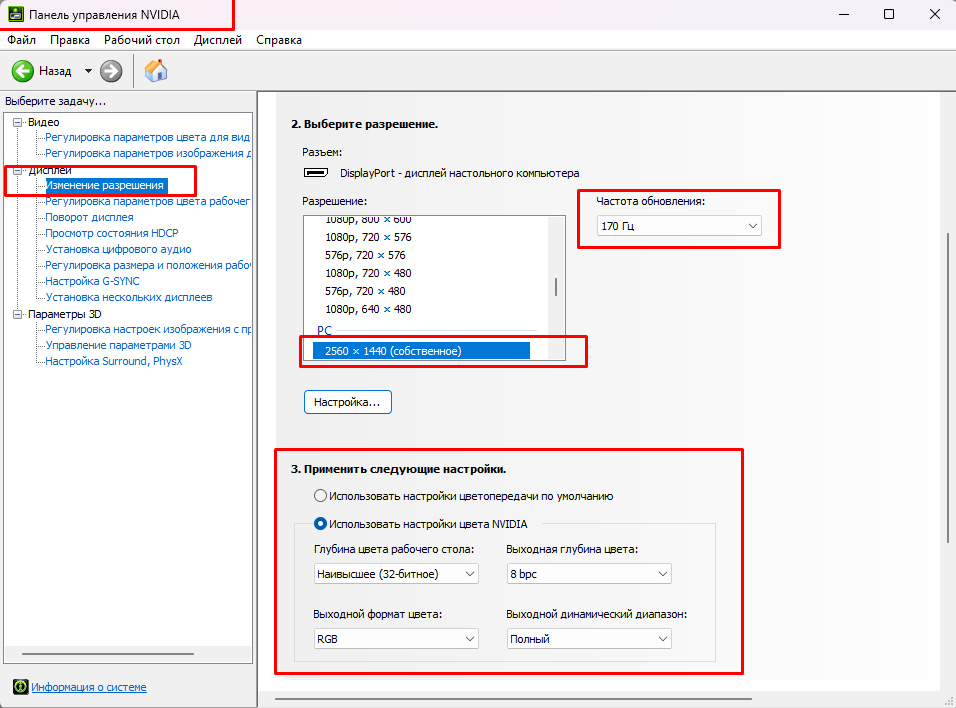Click the "Настройка..." button
The width and height of the screenshot is (956, 708).
pyautogui.click(x=347, y=402)
